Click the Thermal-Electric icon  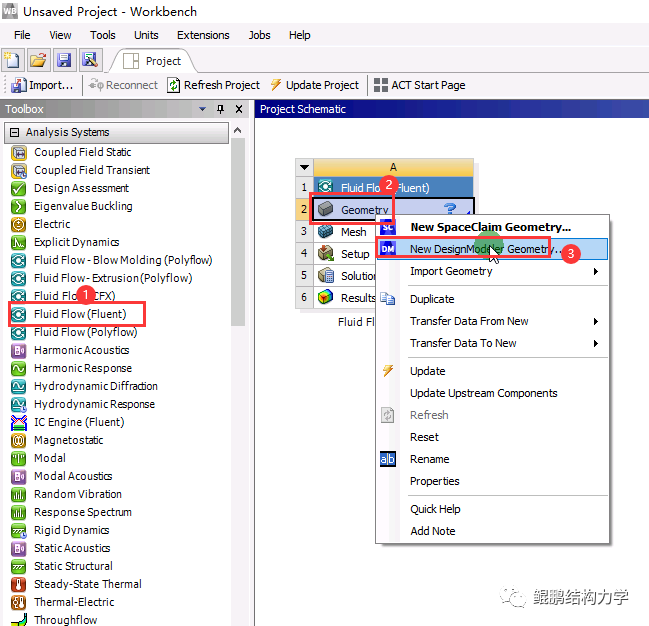click(19, 603)
